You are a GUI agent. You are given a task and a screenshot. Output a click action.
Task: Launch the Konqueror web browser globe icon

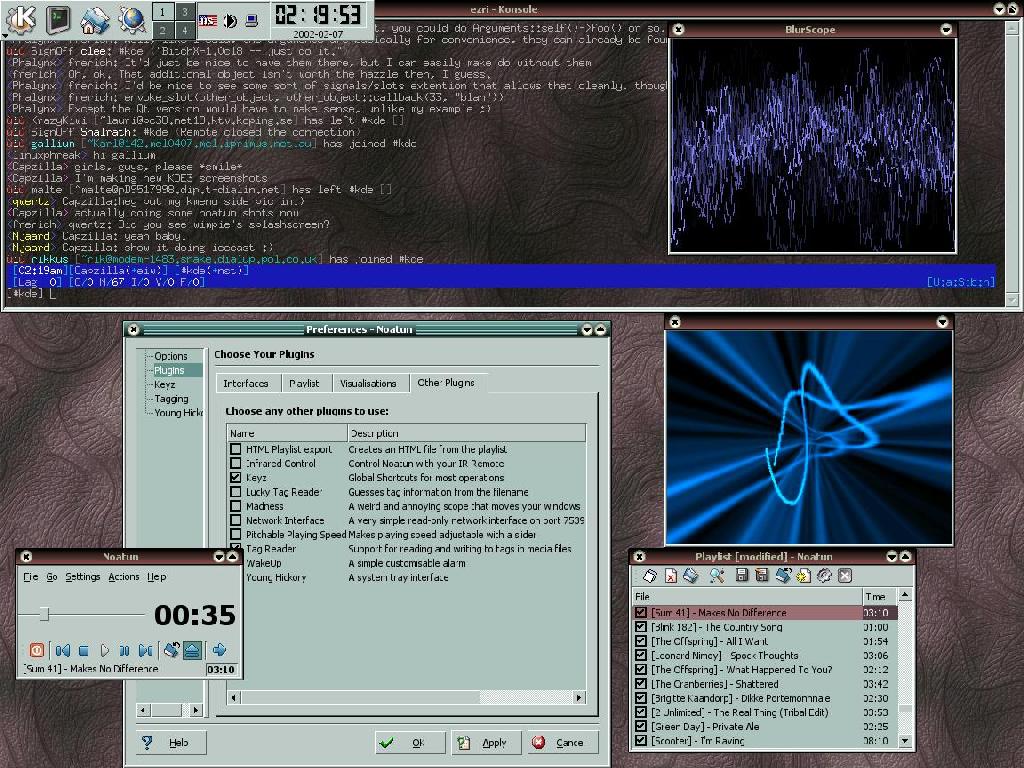pyautogui.click(x=131, y=20)
